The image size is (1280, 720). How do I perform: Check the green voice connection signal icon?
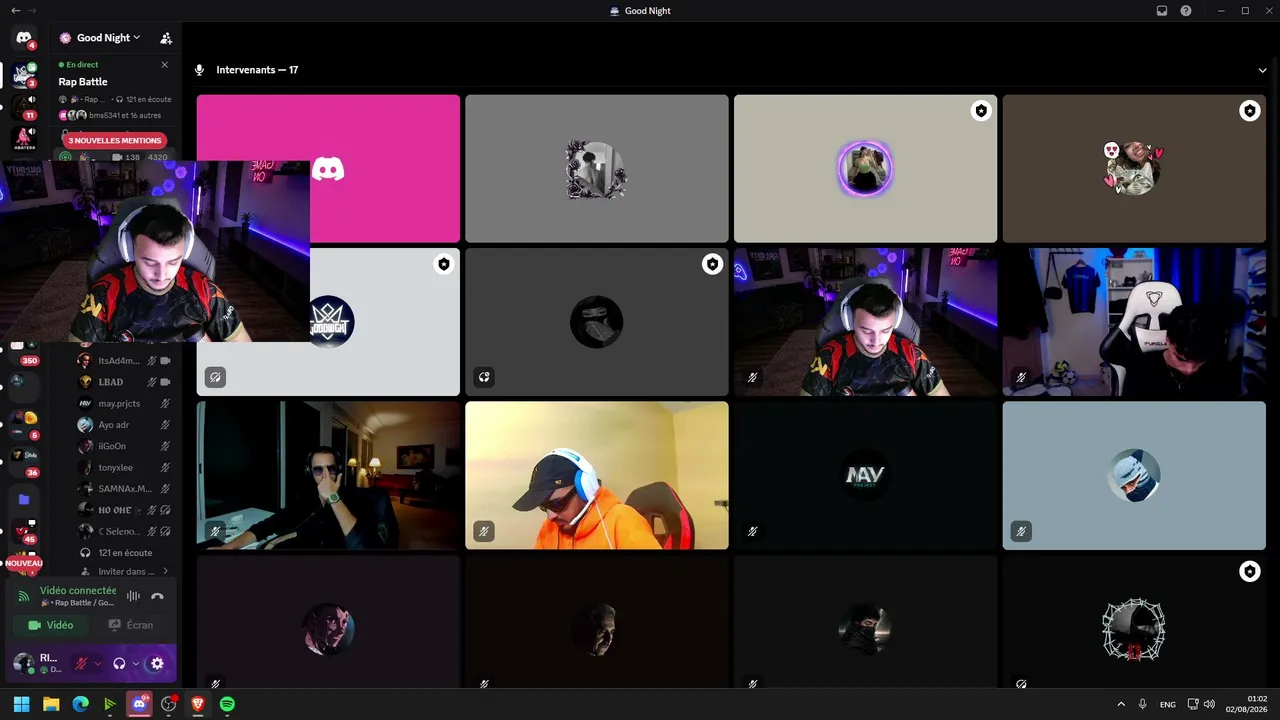(x=24, y=596)
